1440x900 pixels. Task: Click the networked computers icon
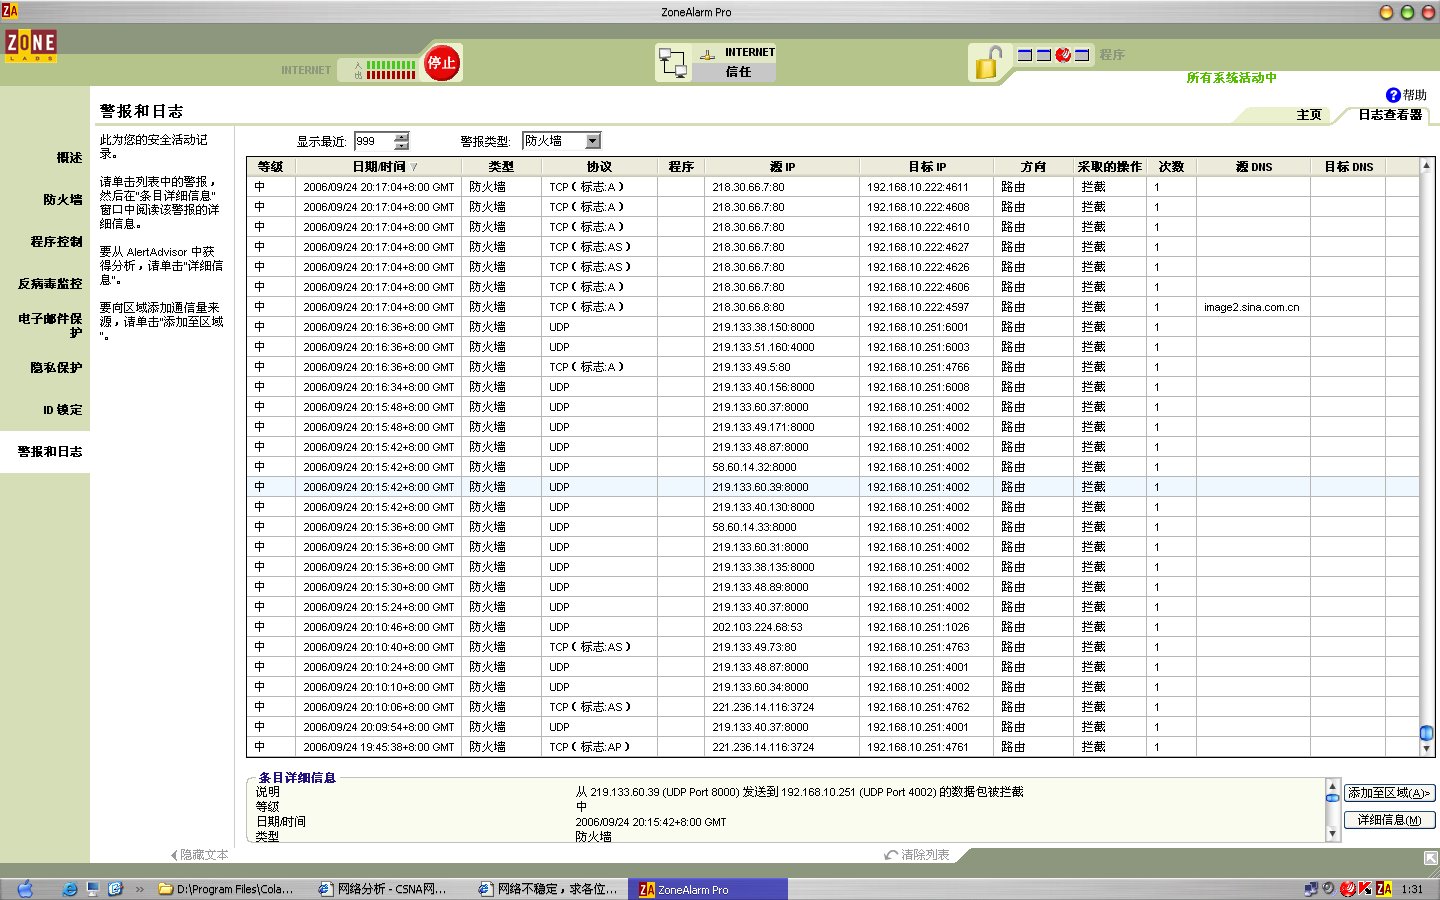(x=672, y=63)
